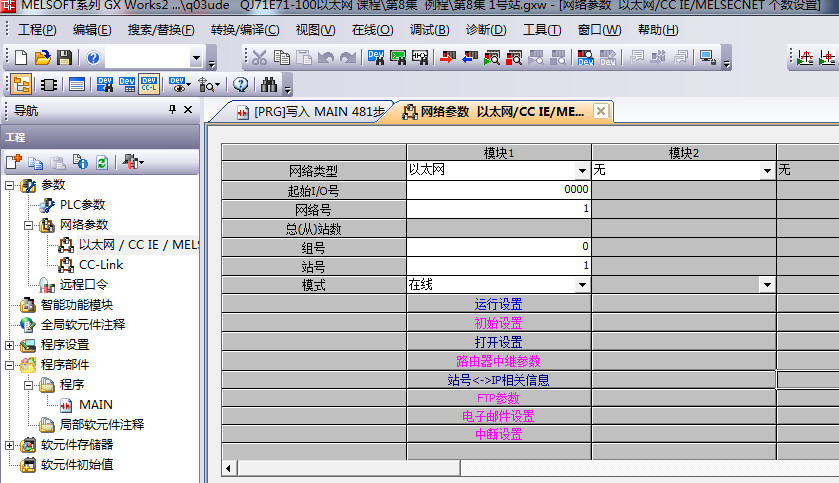Close the 网络参数 tab
This screenshot has height=483, width=839.
click(601, 111)
